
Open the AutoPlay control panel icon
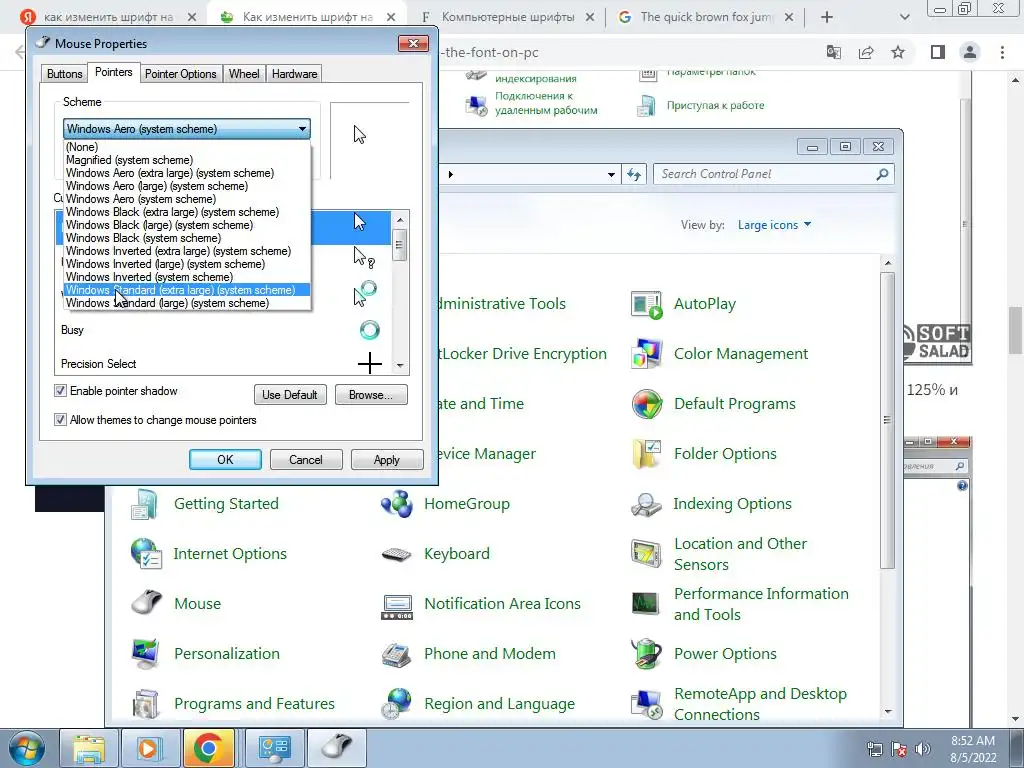647,304
